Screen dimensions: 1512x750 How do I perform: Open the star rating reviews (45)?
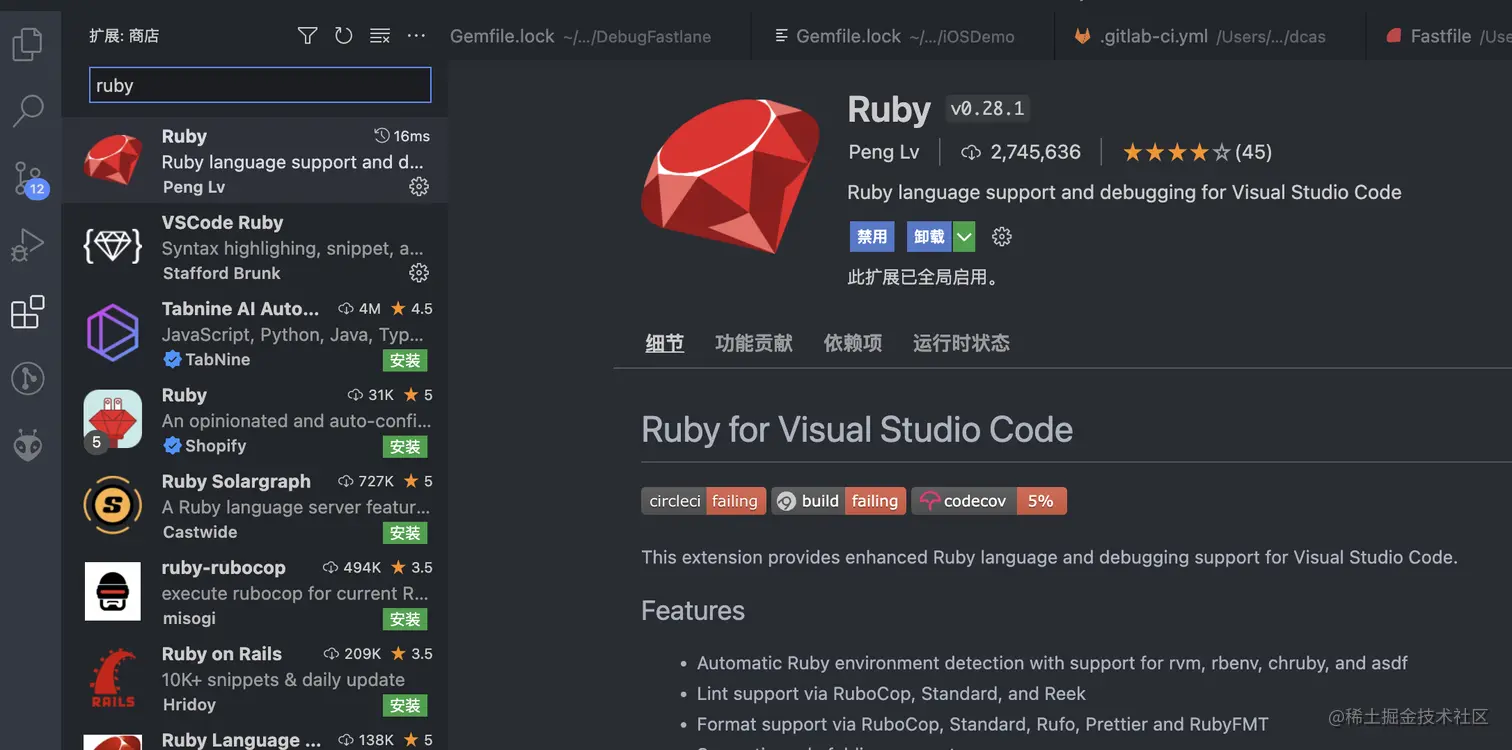coord(1197,152)
